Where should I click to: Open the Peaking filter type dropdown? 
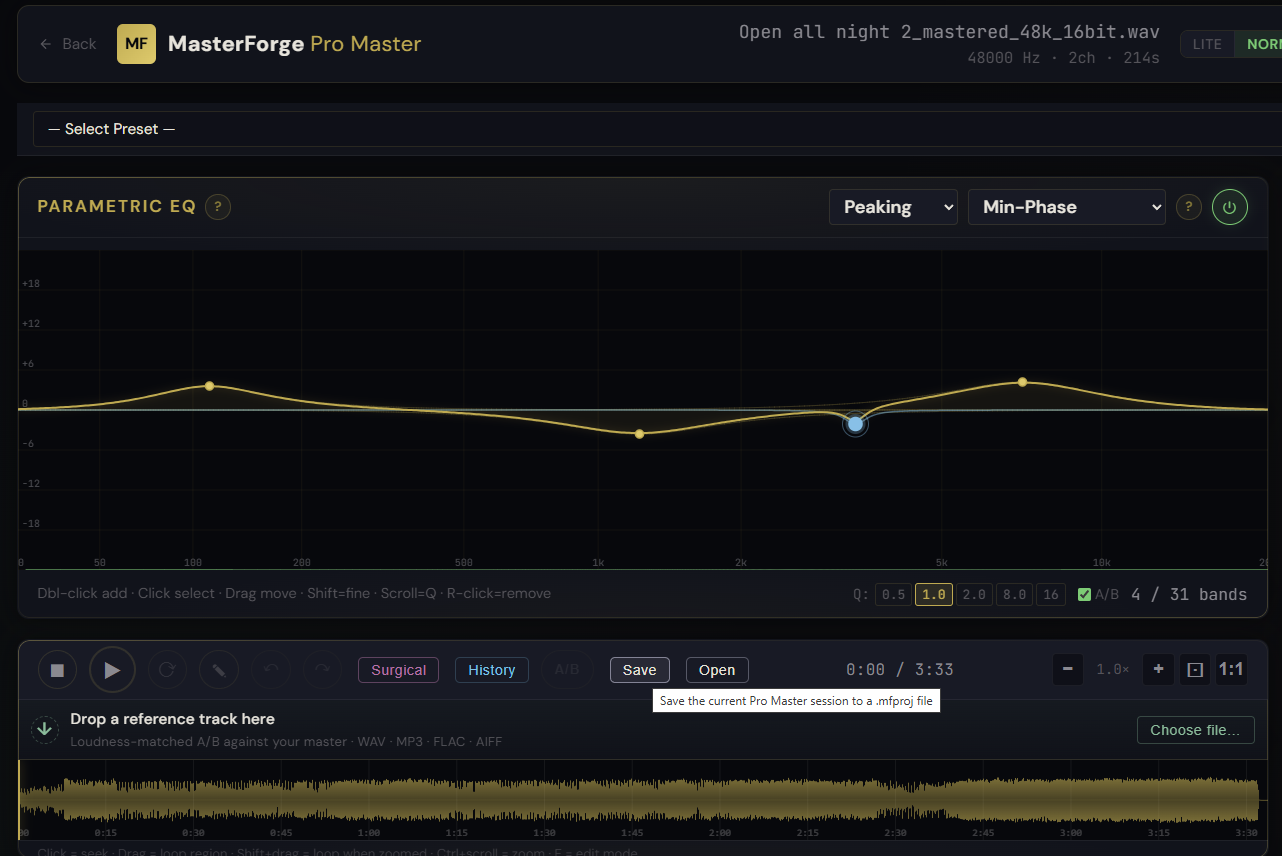pyautogui.click(x=893, y=207)
